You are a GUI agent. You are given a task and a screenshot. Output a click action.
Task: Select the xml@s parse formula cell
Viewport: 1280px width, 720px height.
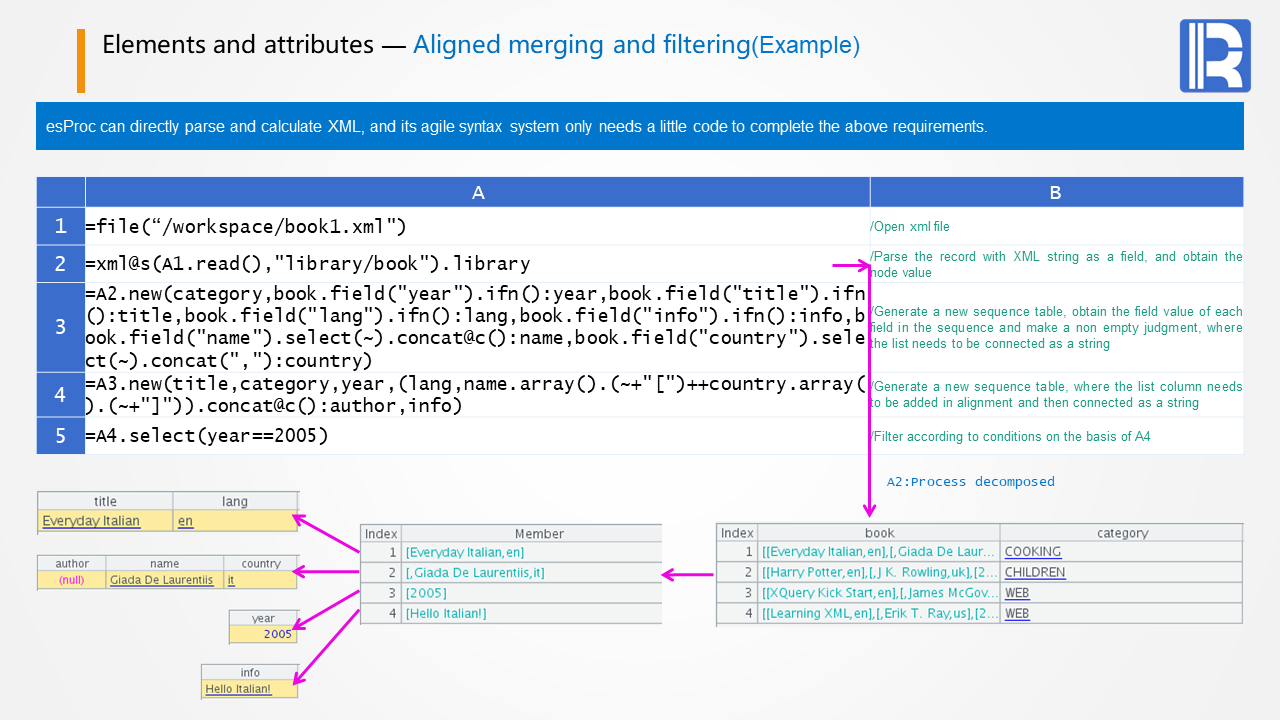[x=308, y=264]
